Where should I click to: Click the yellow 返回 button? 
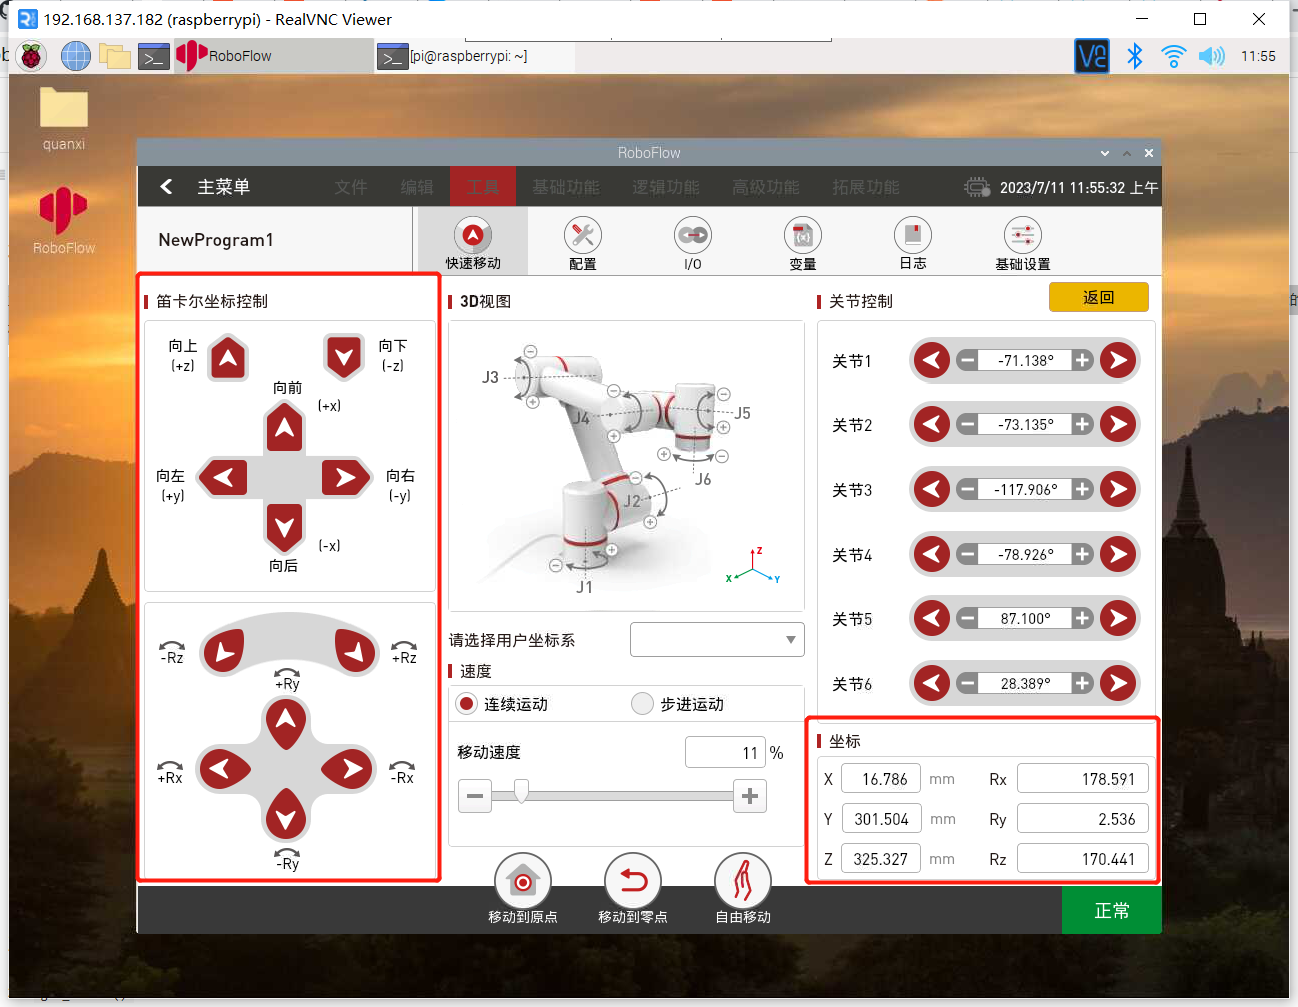click(x=1098, y=297)
